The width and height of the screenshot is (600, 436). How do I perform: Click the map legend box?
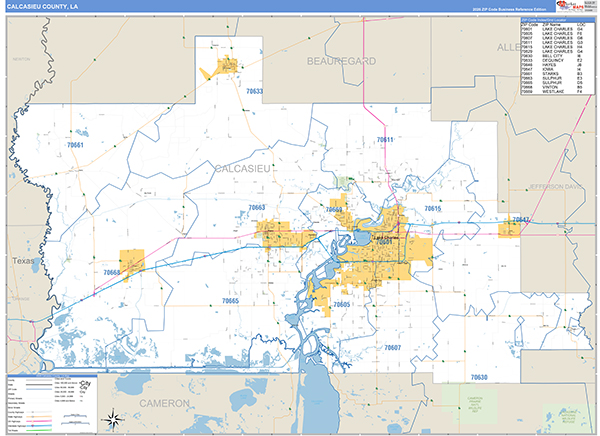52,404
